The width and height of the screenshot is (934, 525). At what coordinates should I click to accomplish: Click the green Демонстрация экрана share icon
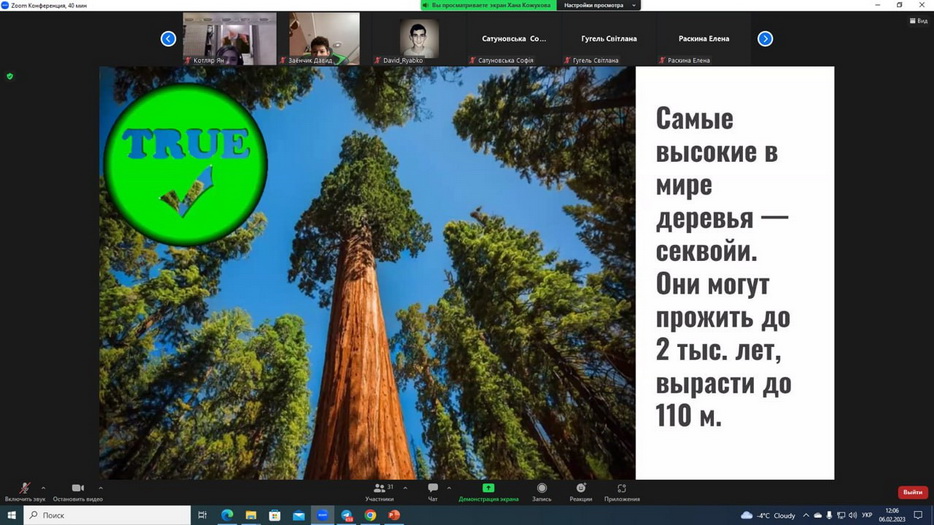point(488,489)
